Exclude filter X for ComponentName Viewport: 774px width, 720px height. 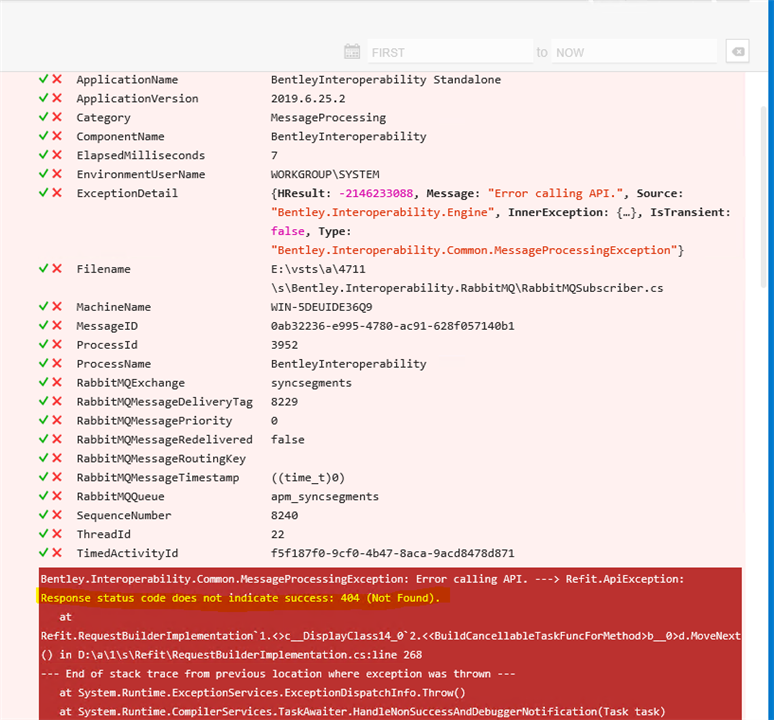pos(57,136)
